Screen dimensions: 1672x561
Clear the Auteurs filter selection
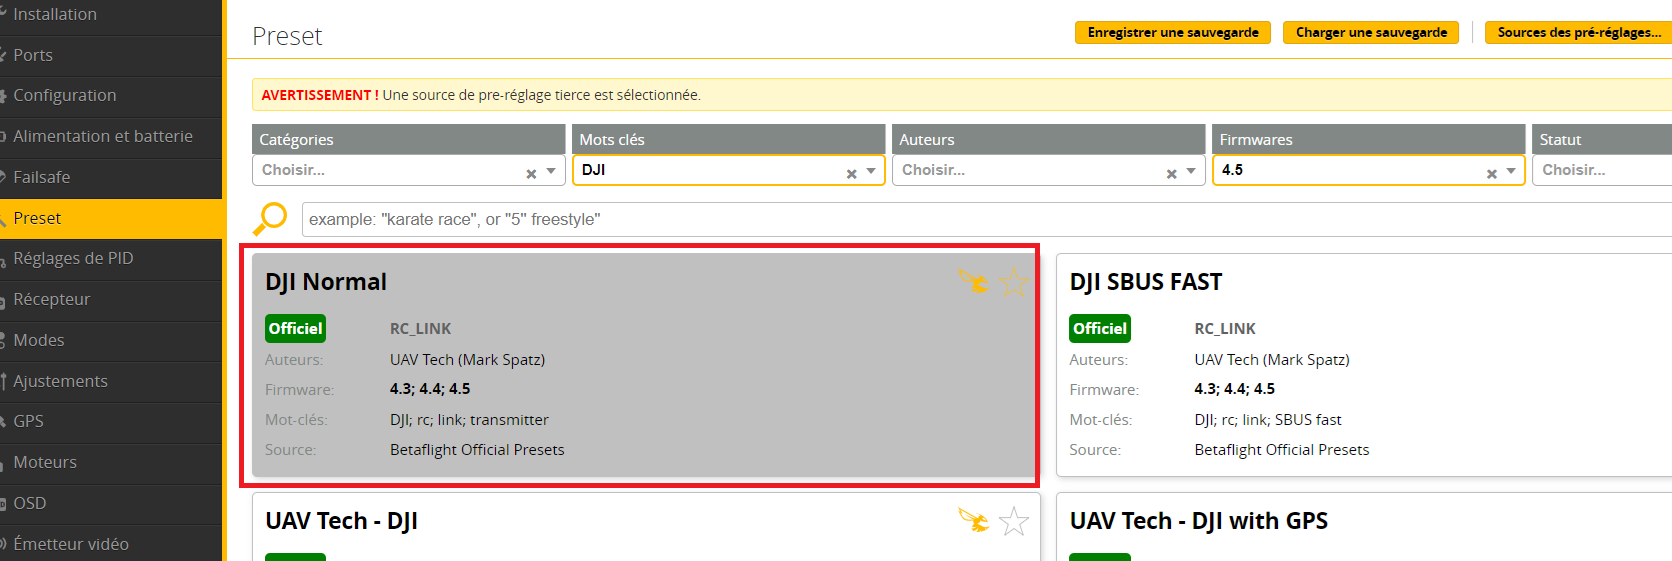tap(1171, 173)
